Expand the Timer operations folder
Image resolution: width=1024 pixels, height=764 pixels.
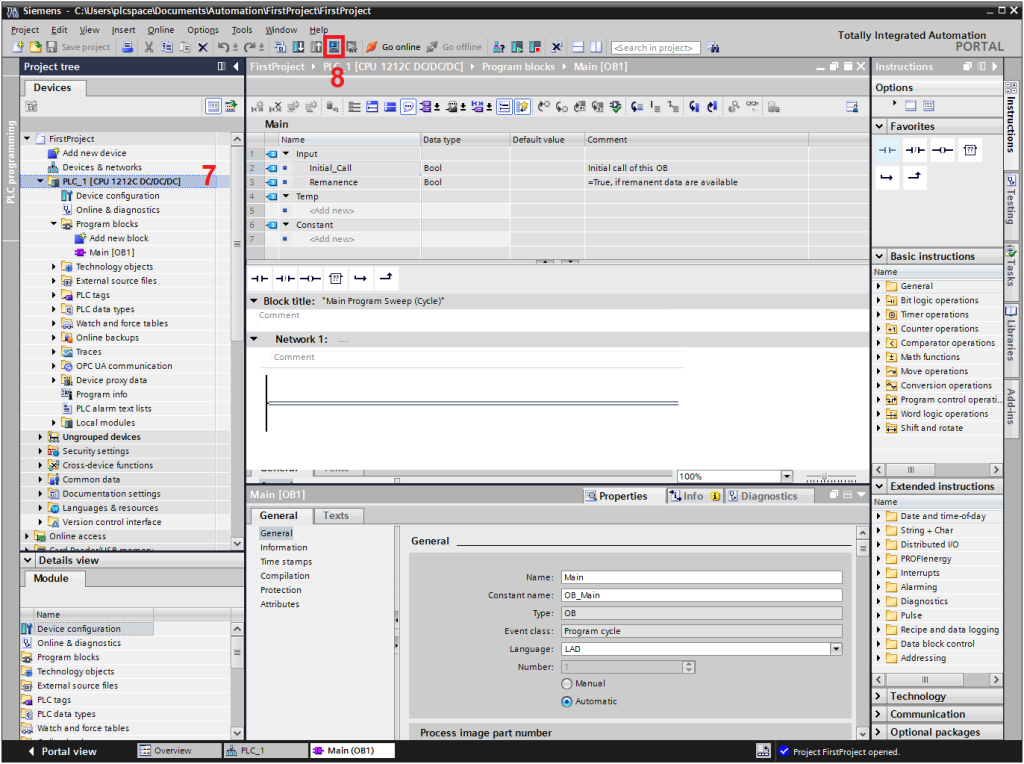click(879, 315)
